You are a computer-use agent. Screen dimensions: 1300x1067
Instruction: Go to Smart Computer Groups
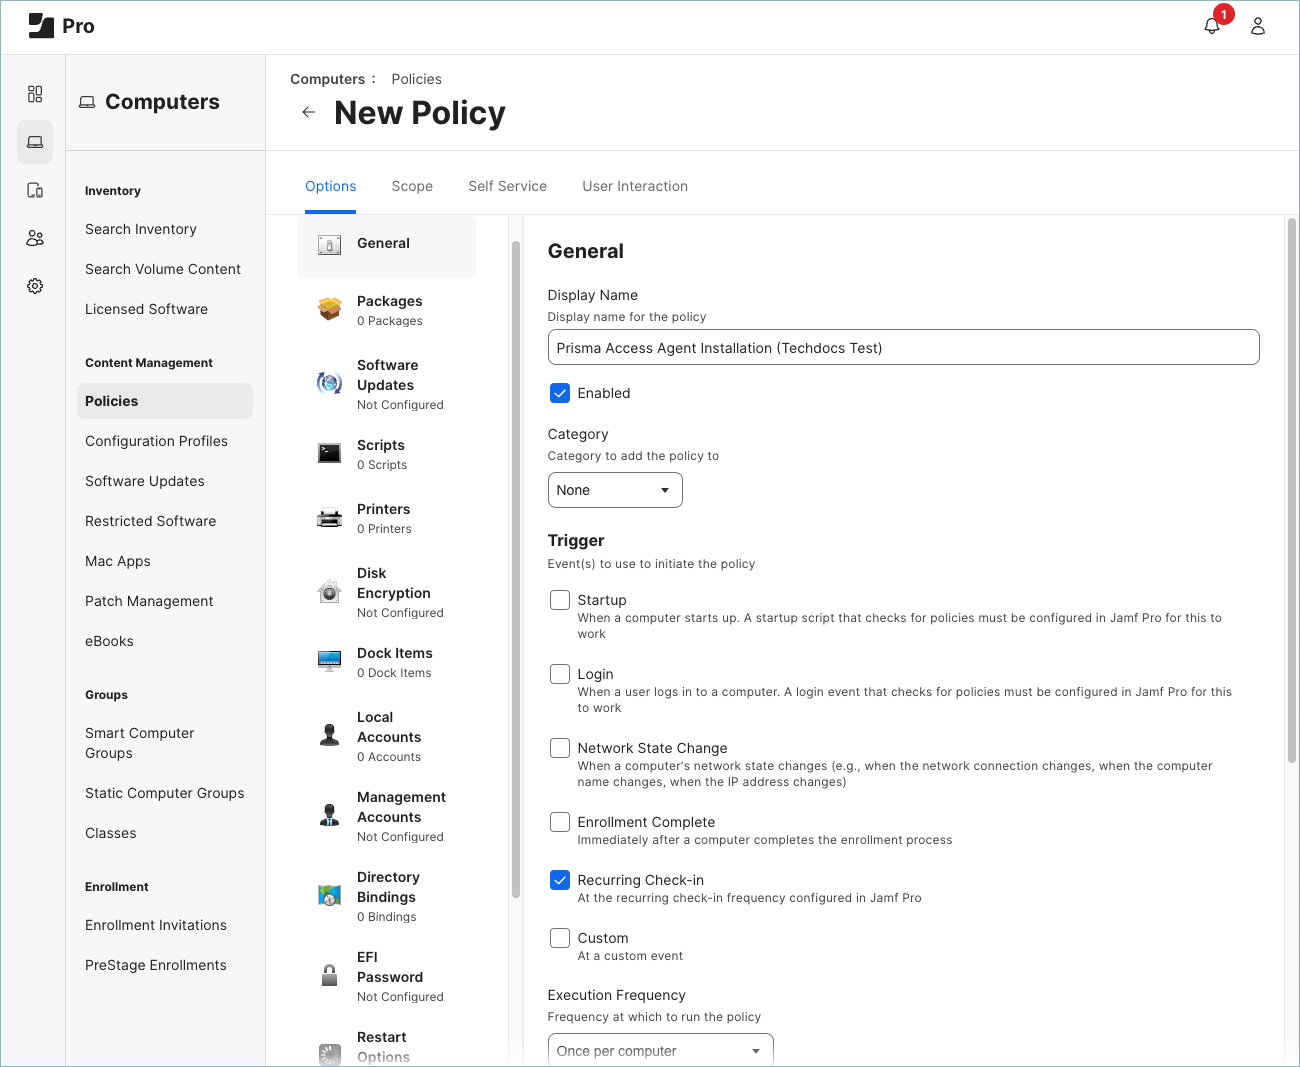click(140, 743)
